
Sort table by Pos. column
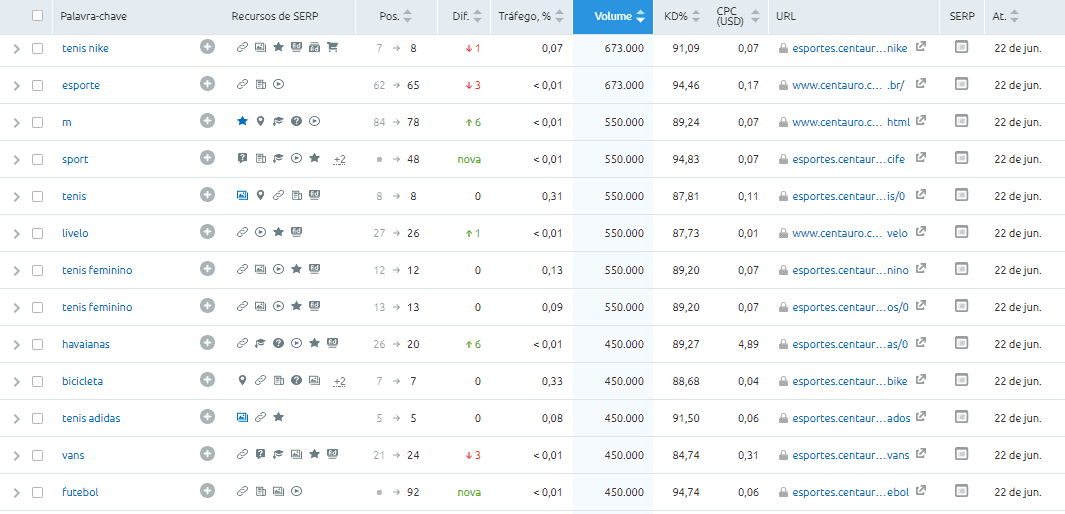[396, 16]
